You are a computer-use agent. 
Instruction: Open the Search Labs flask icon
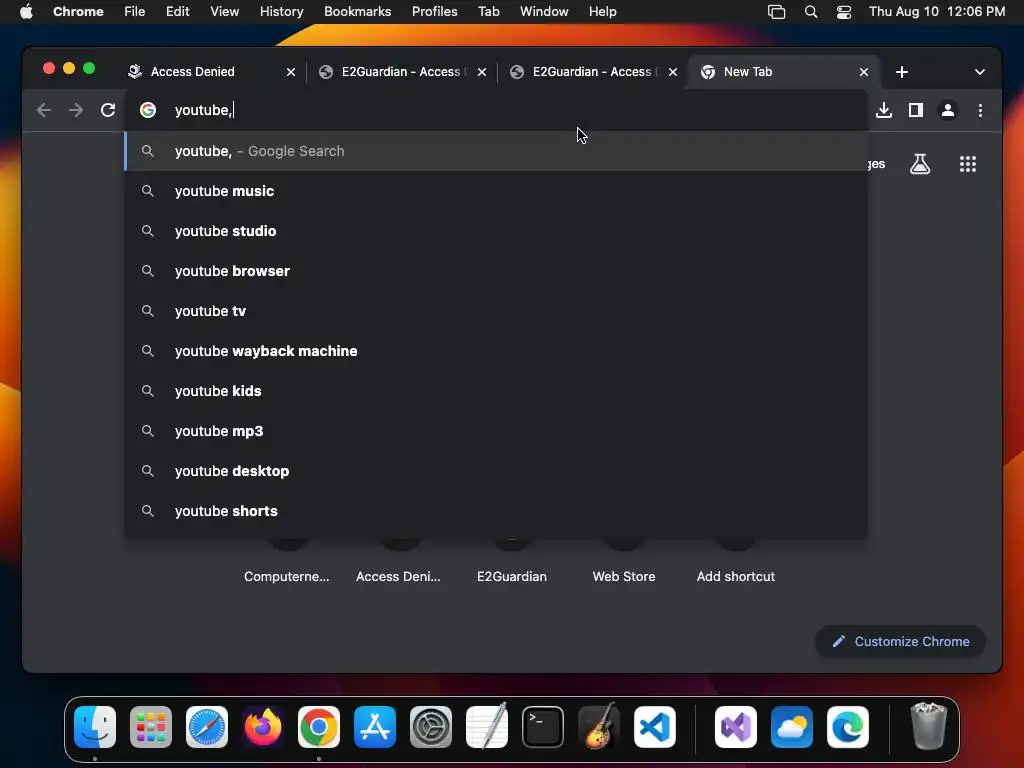[x=920, y=164]
